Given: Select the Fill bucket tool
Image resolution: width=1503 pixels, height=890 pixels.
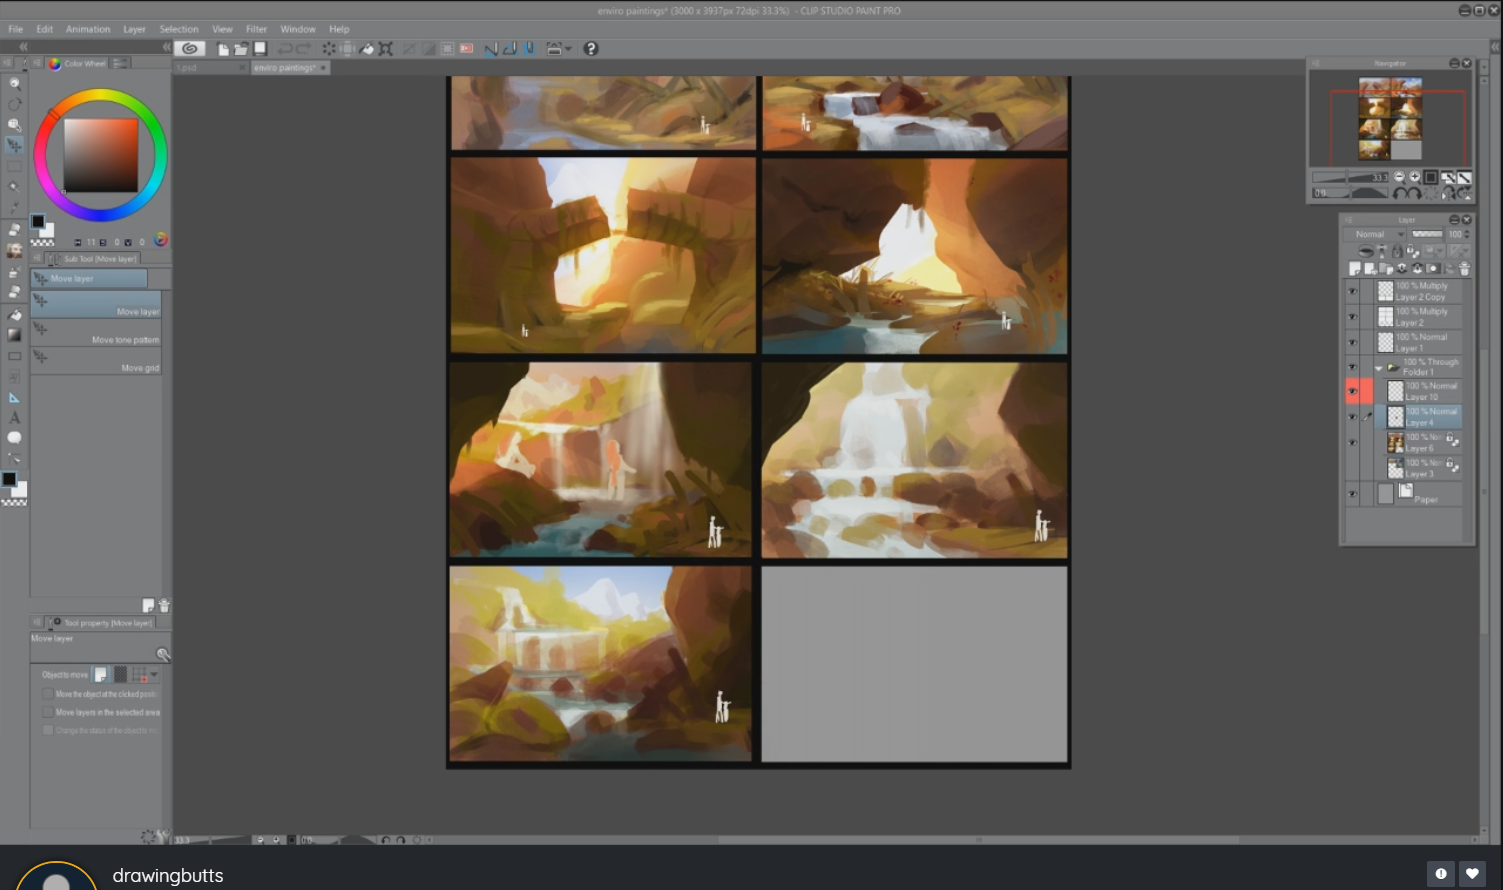Looking at the screenshot, I should point(14,314).
